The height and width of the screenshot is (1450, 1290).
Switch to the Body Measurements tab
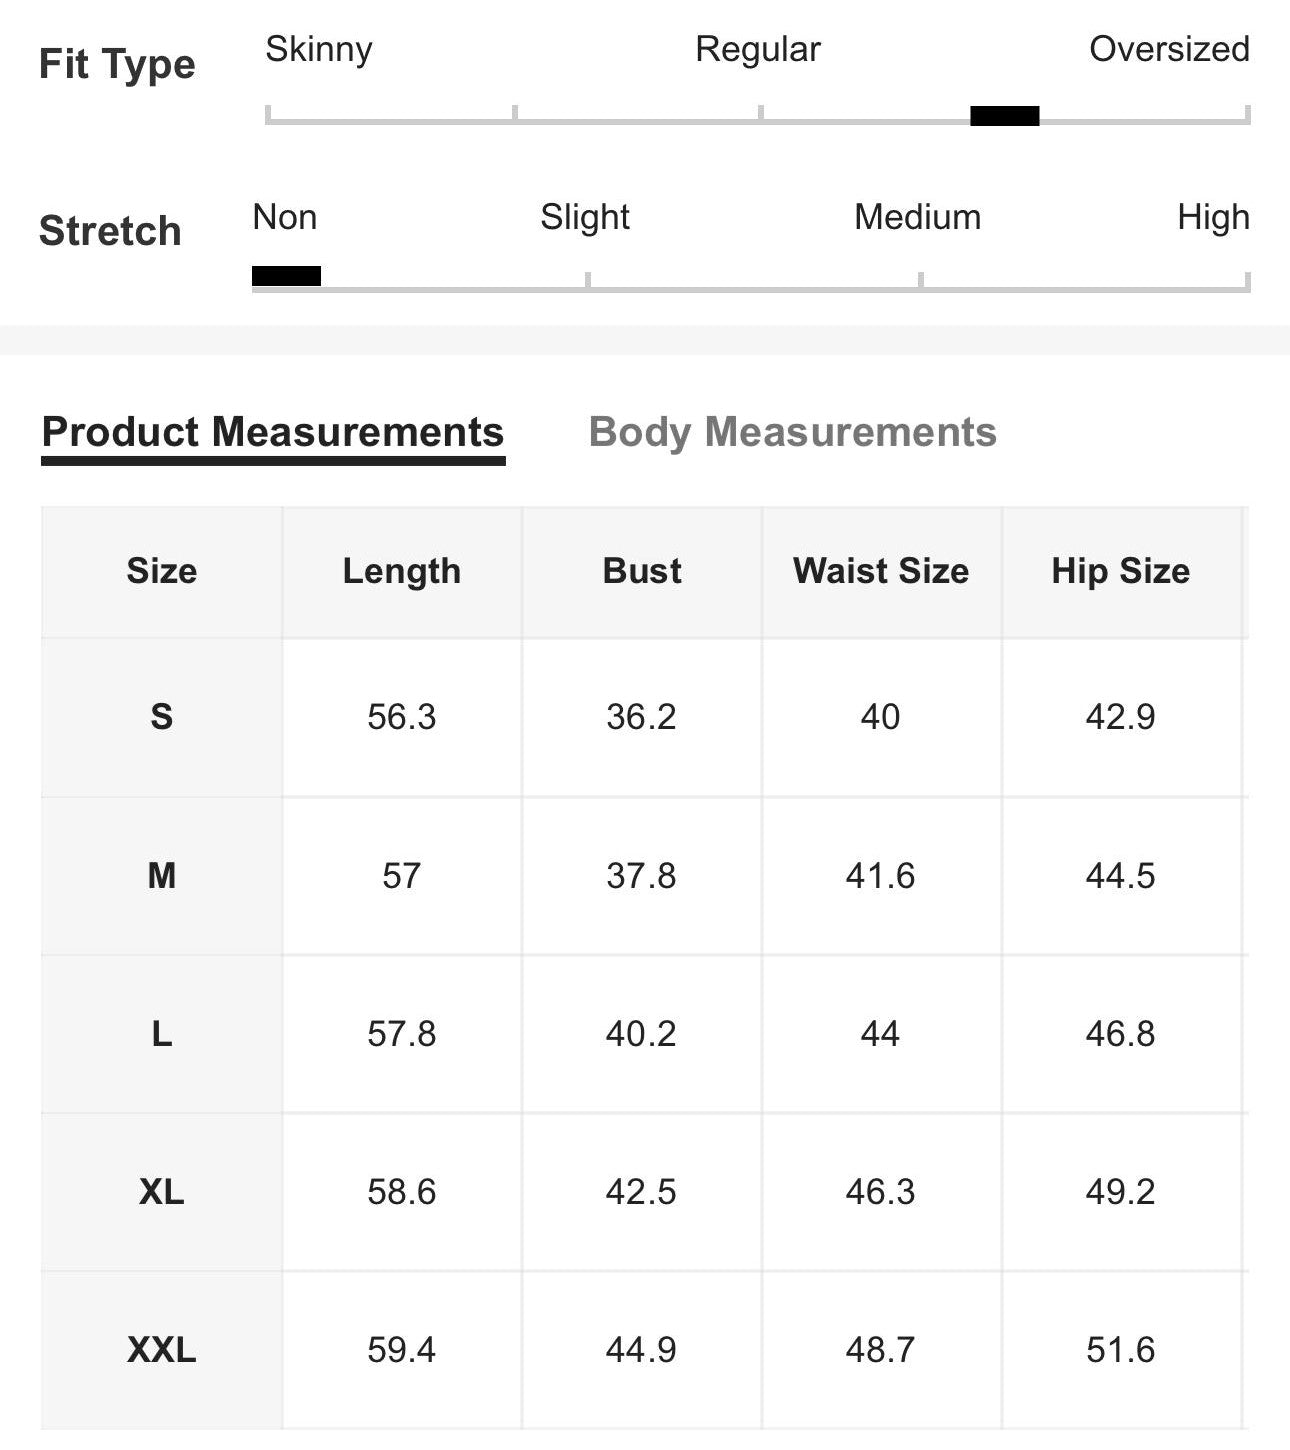[792, 432]
